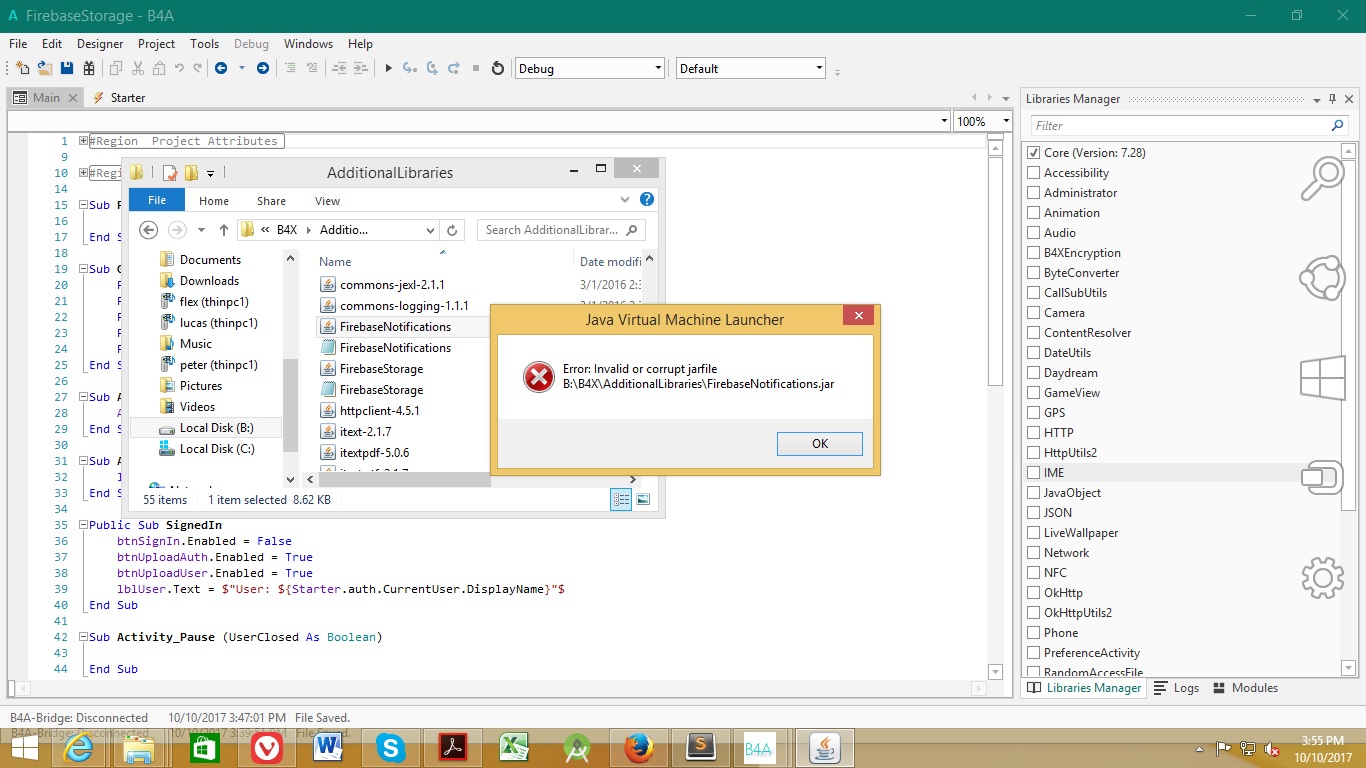Navigate forward with the blue arrow
The image size is (1366, 768).
pos(263,68)
